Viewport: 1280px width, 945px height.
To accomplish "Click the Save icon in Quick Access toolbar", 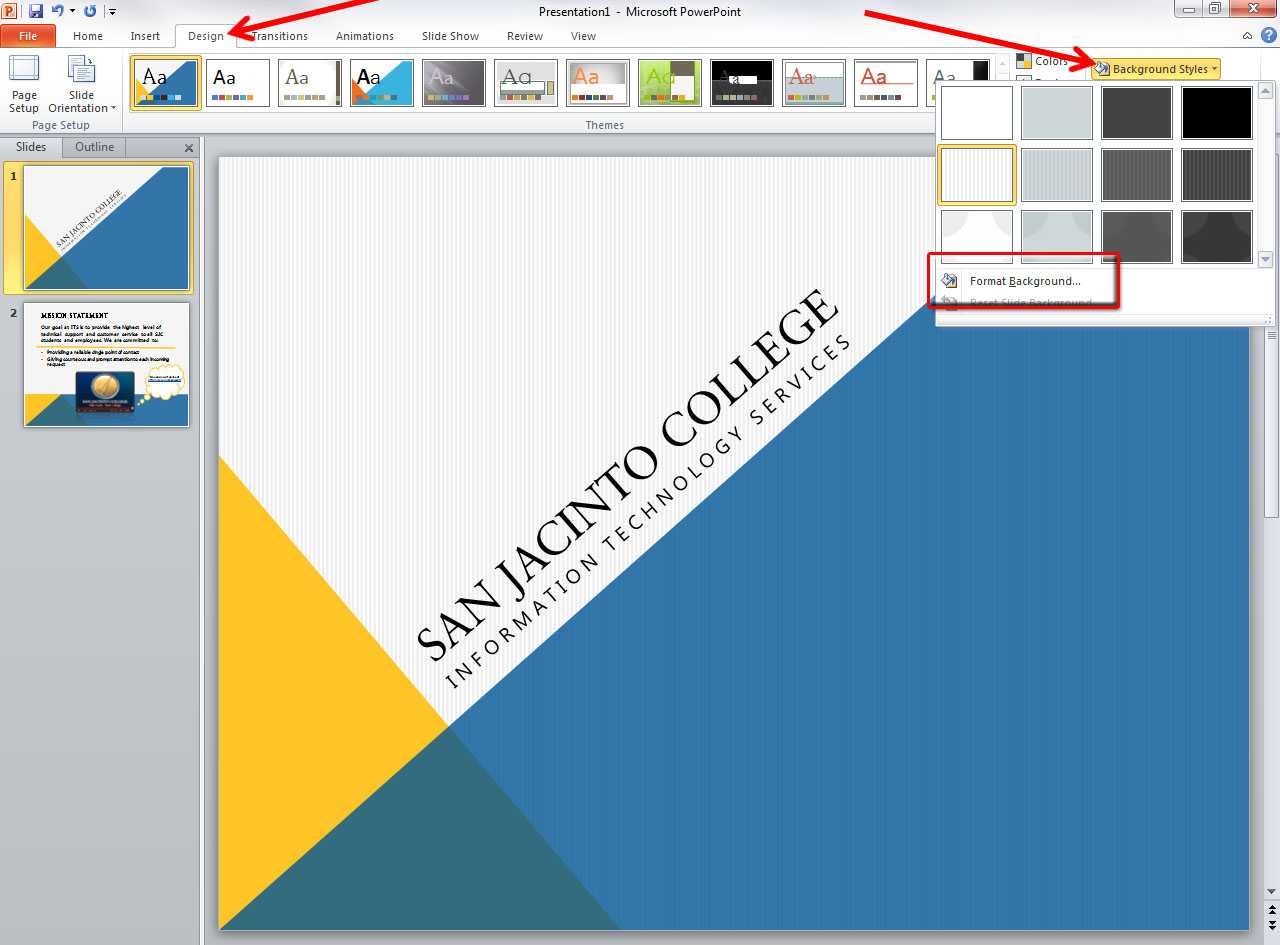I will coord(37,9).
